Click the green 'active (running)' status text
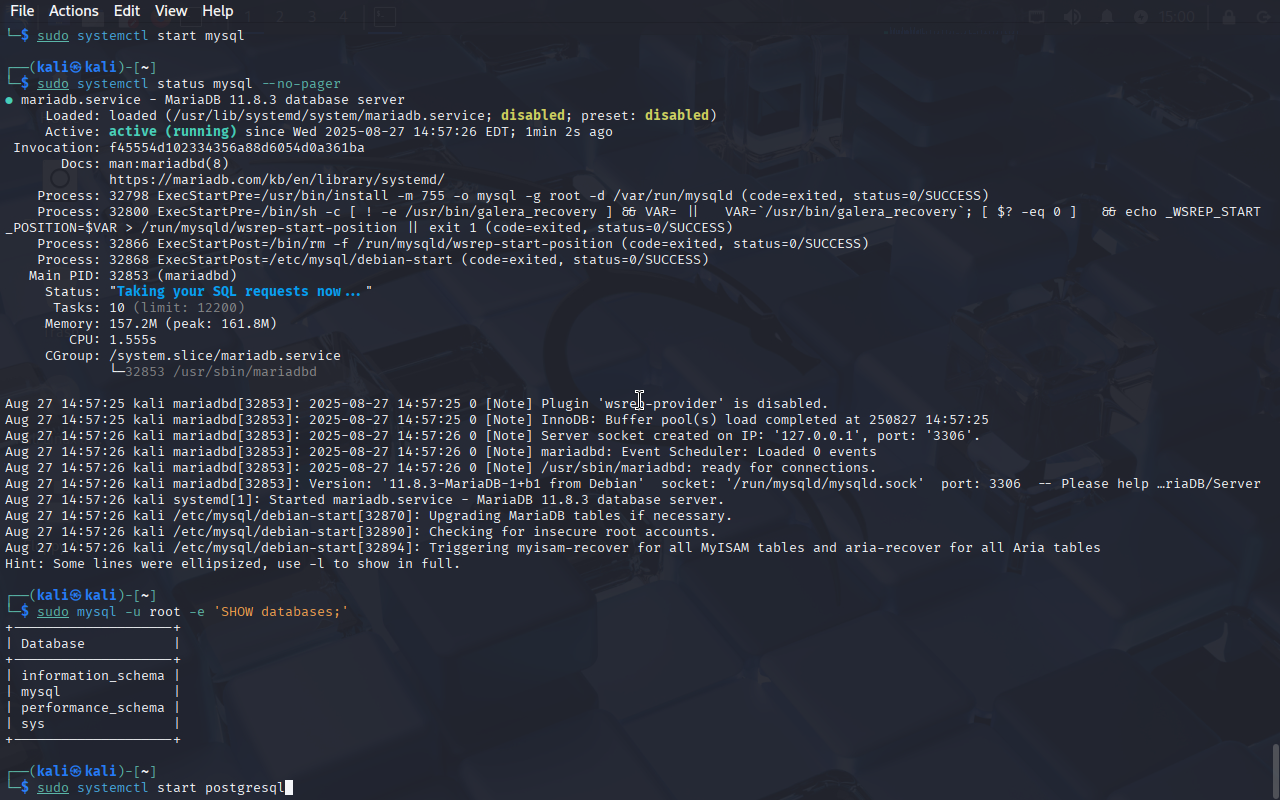The image size is (1280, 800). 173,132
